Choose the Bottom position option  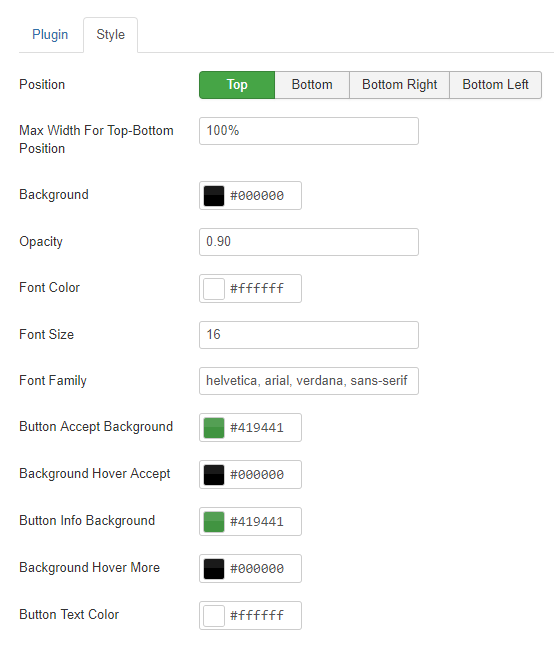pos(312,85)
